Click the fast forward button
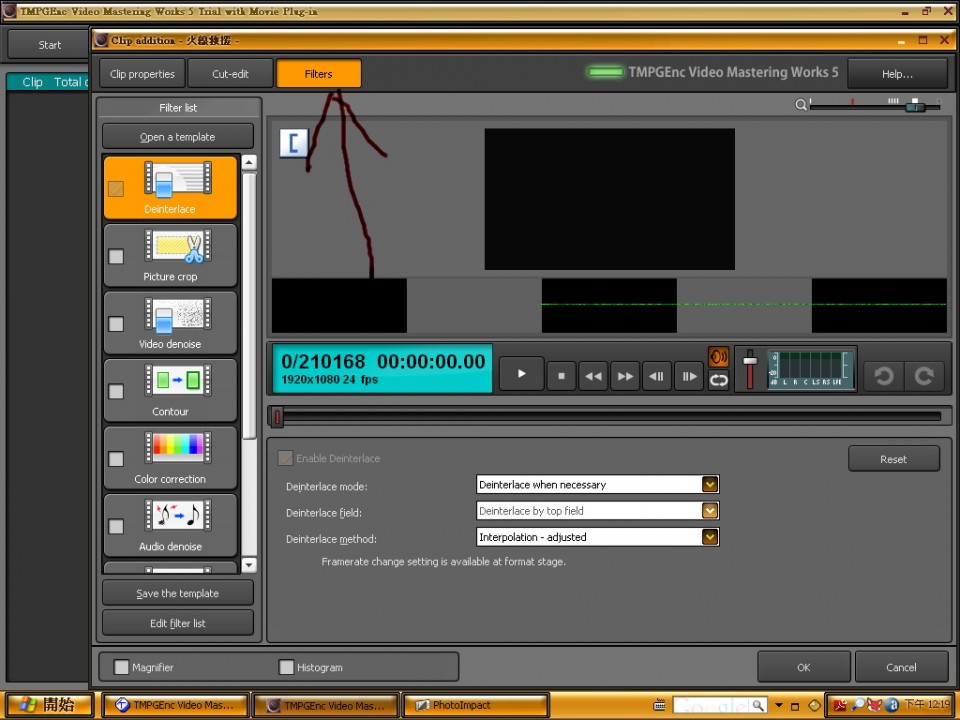Screen dimensions: 960x720 point(625,375)
